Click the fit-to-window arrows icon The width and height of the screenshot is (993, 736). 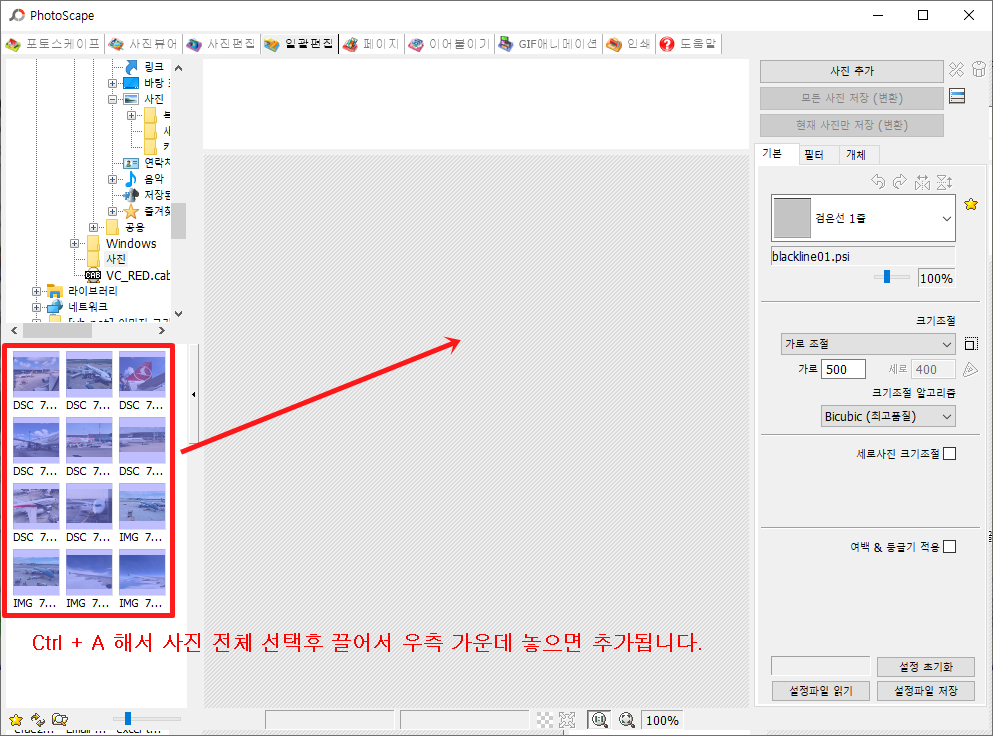pyautogui.click(x=567, y=720)
